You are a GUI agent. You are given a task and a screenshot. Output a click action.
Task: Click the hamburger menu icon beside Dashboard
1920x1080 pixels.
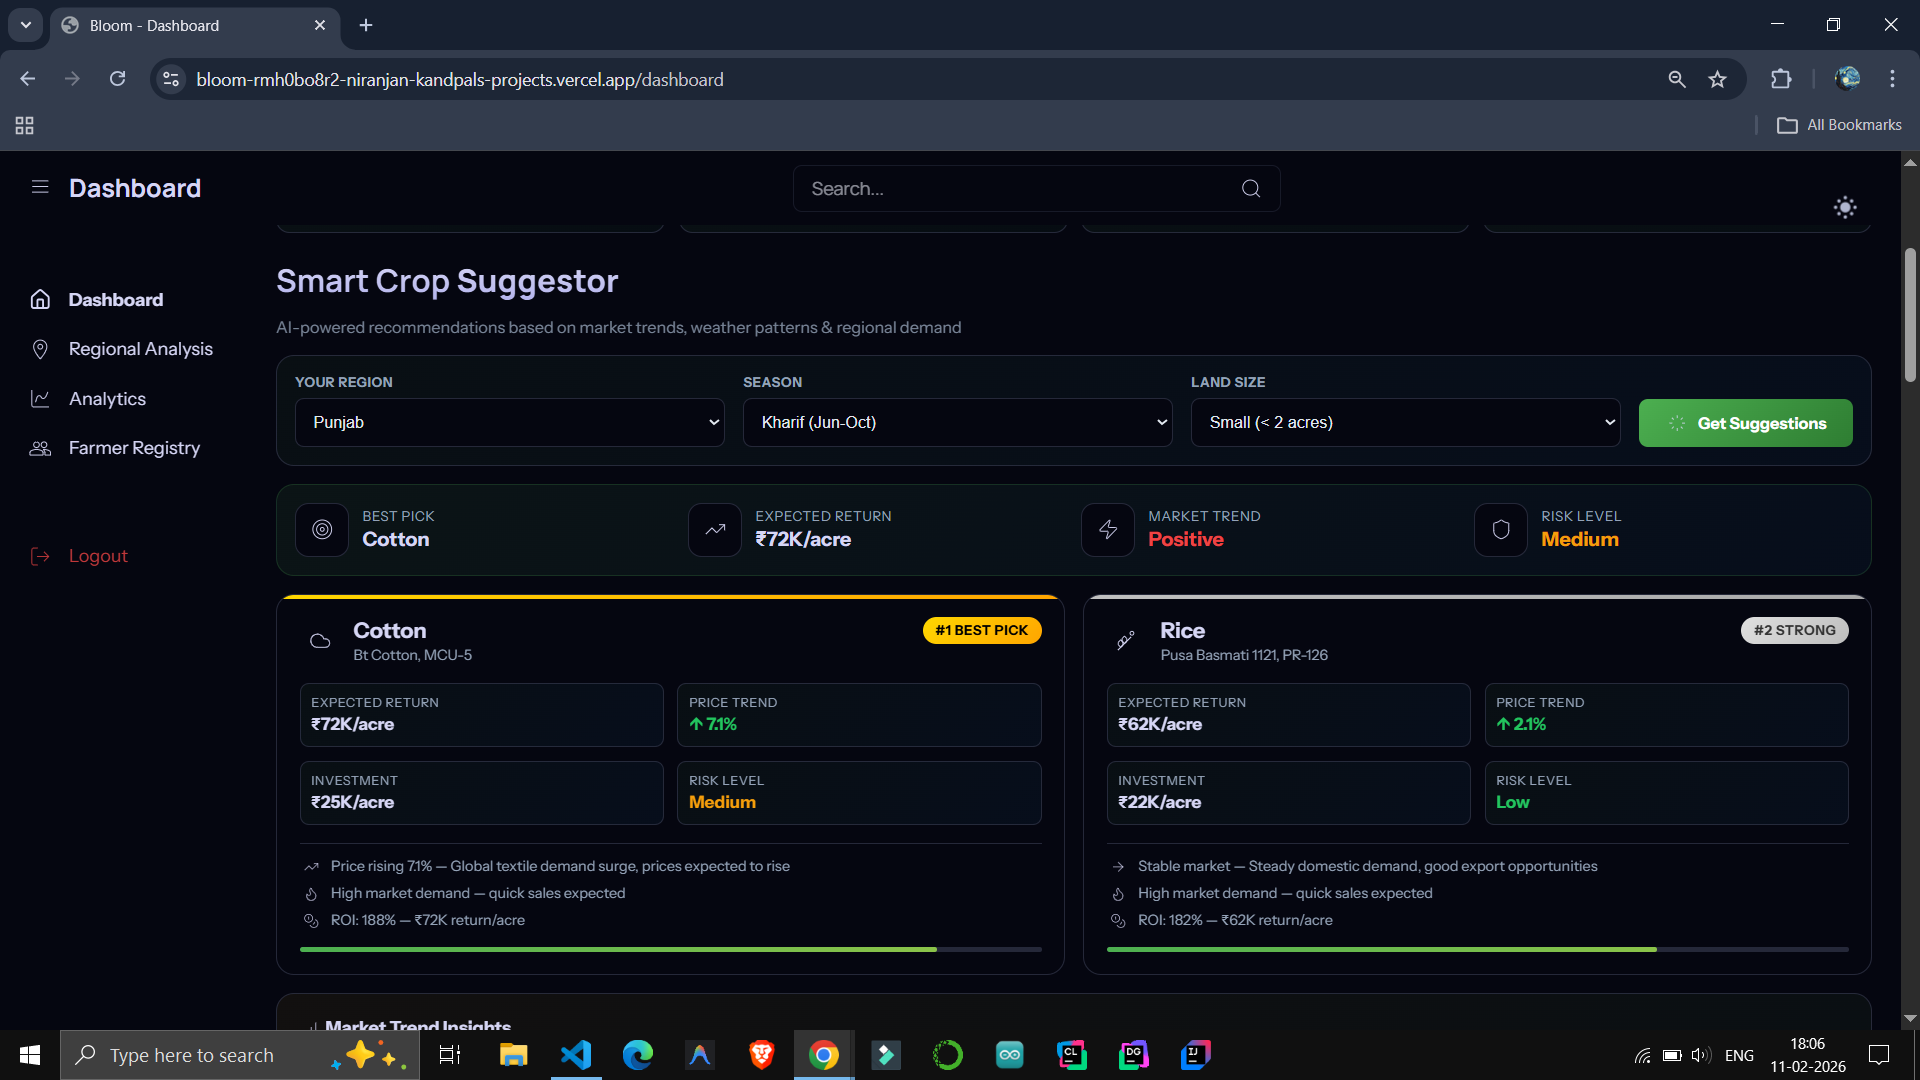(40, 187)
